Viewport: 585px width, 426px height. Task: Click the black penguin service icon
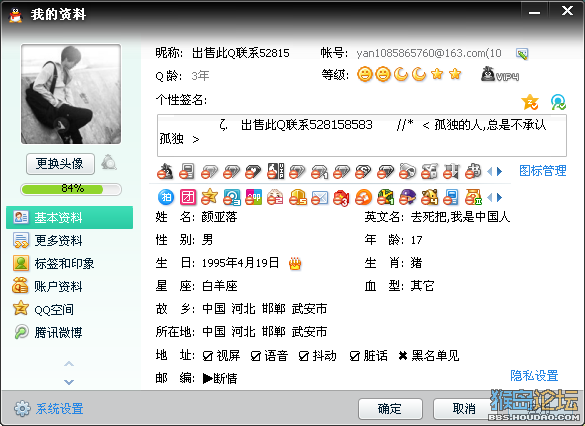165,171
